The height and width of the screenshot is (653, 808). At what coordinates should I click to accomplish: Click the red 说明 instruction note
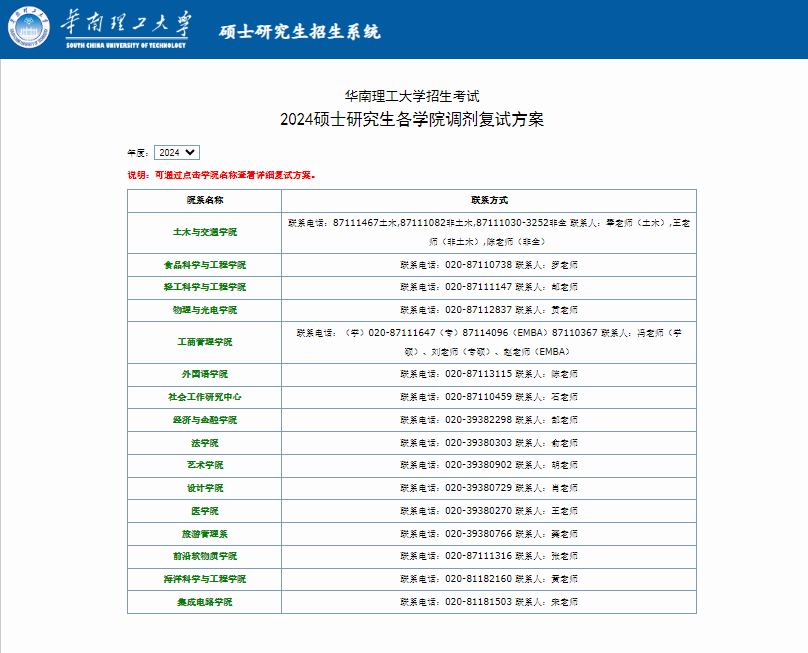tap(222, 175)
